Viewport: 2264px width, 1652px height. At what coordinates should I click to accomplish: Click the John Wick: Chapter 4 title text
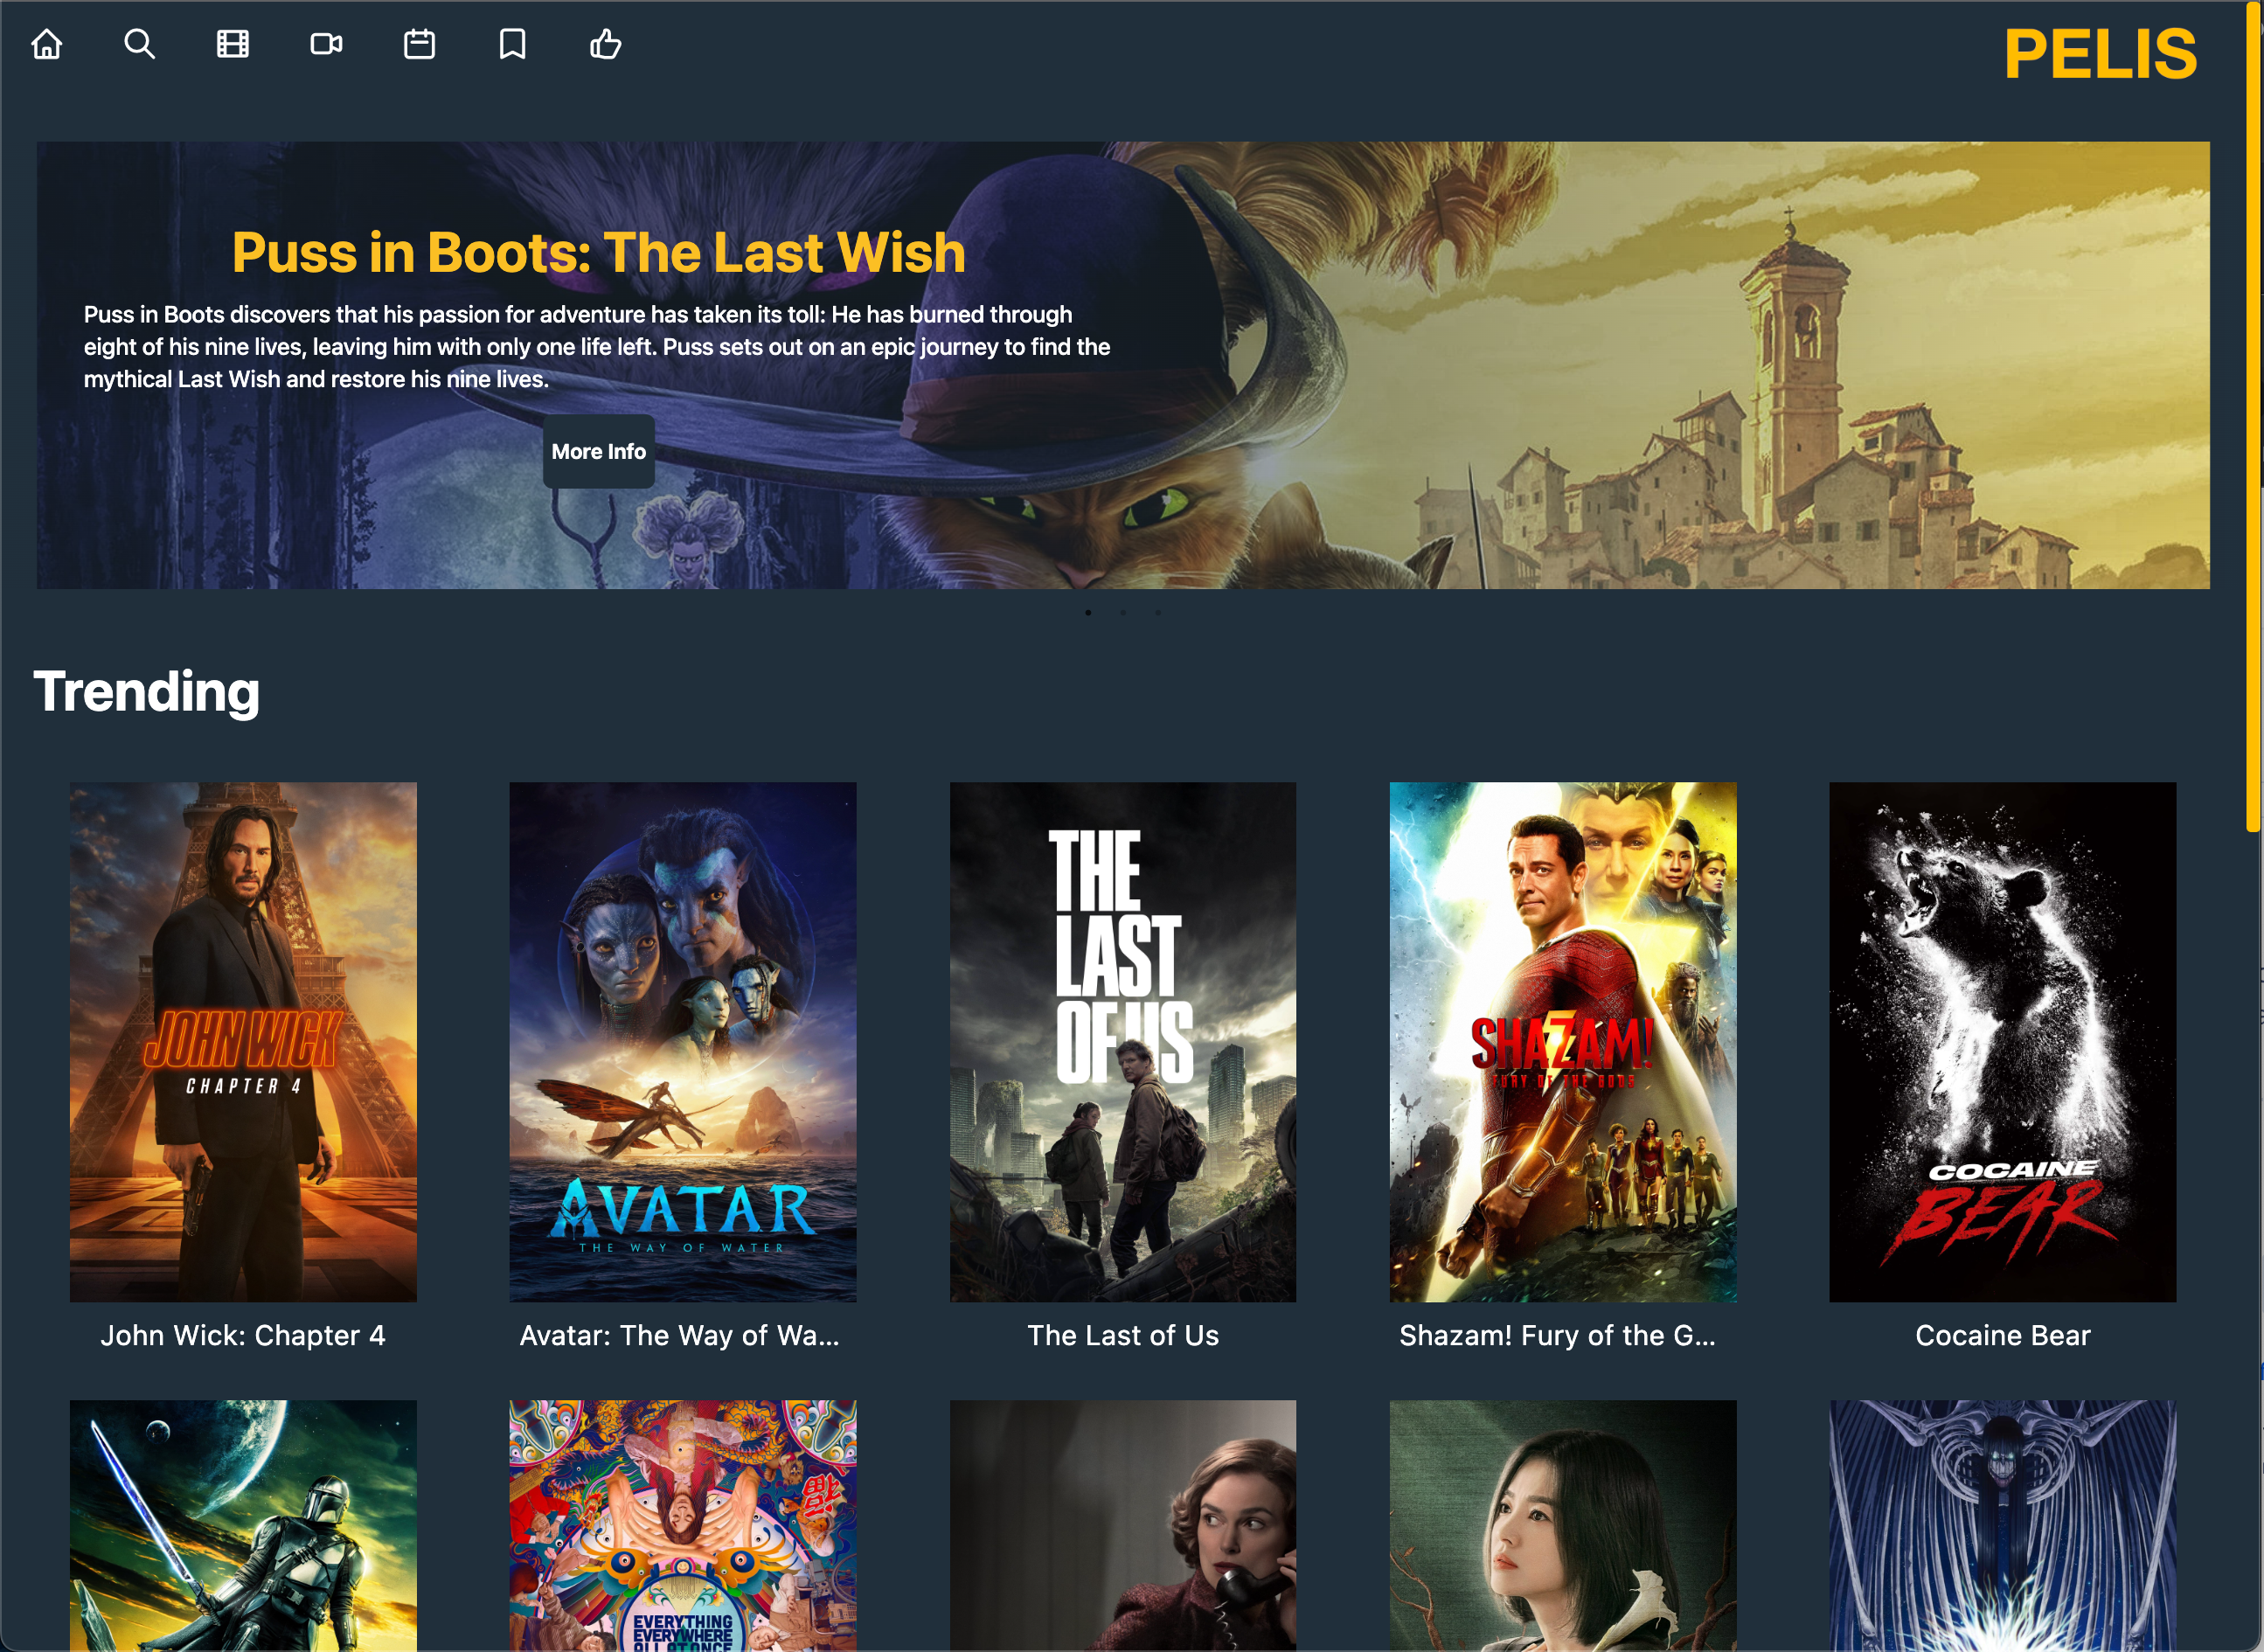coord(243,1335)
